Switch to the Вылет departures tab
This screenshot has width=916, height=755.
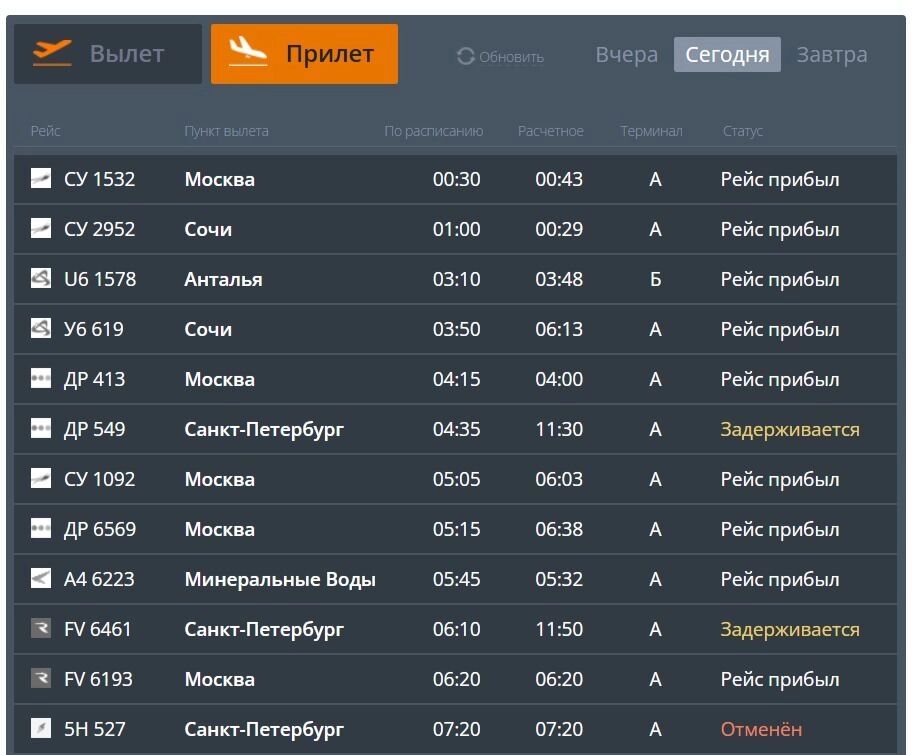tap(108, 54)
